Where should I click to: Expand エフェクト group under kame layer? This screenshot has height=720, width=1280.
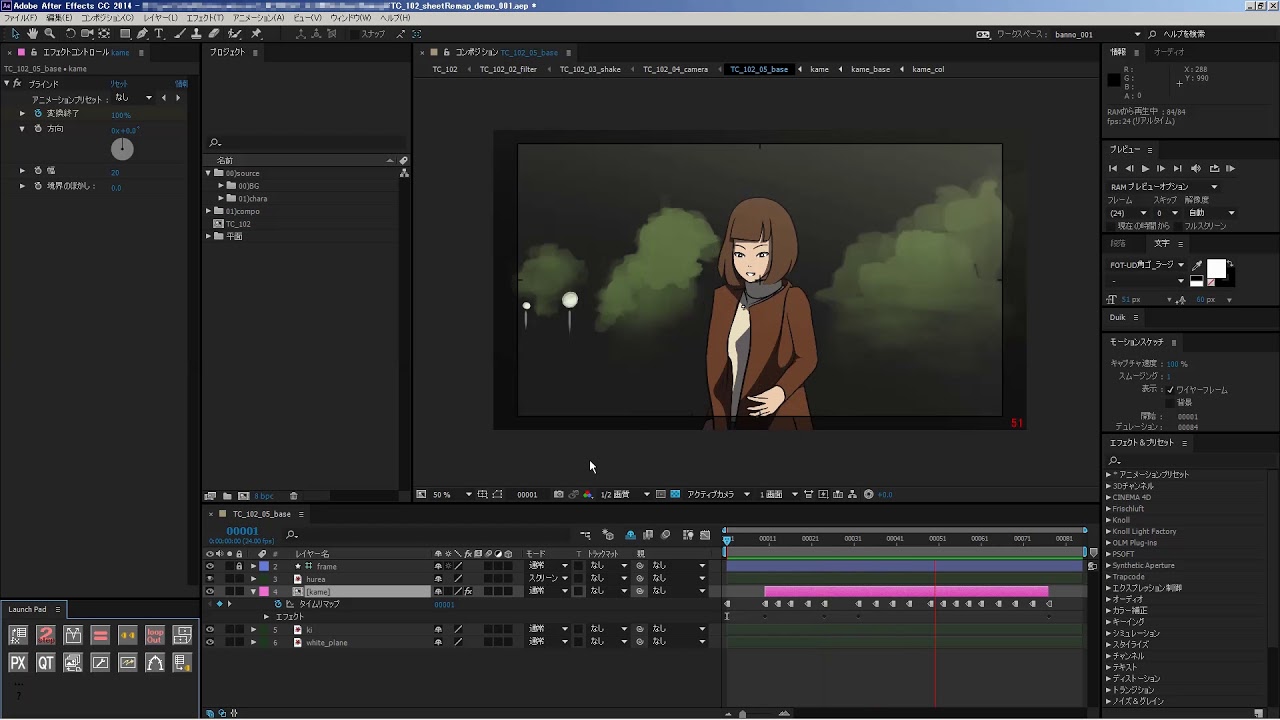tap(266, 617)
